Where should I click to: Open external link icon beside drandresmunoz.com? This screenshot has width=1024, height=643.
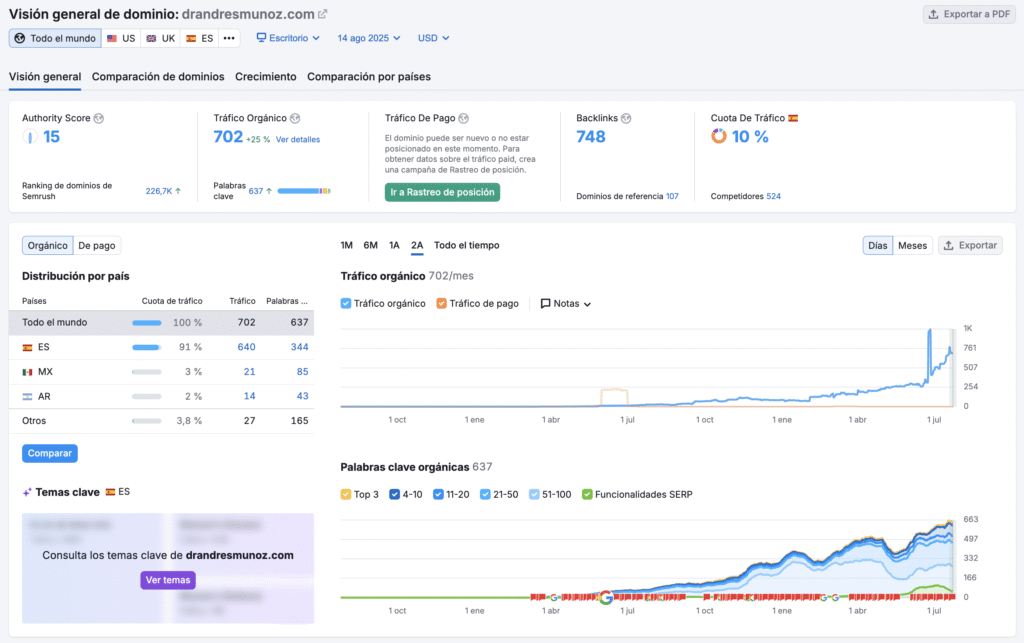pos(322,14)
